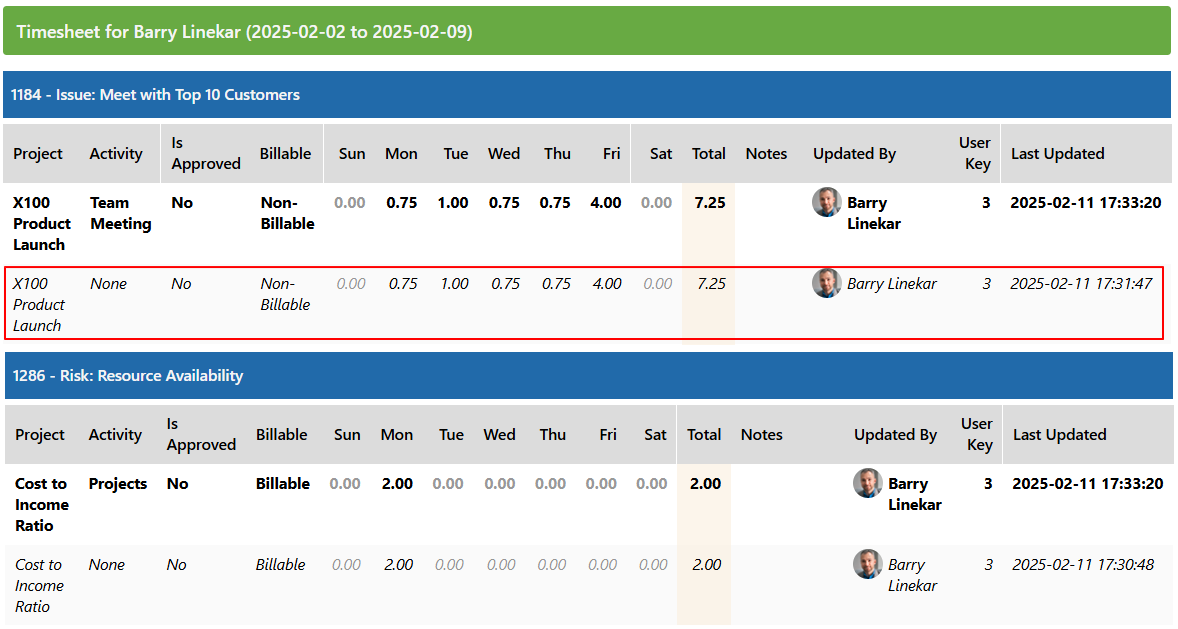Click timestamp 2025-02-11 17:31:47
This screenshot has height=629, width=1178.
point(1081,284)
